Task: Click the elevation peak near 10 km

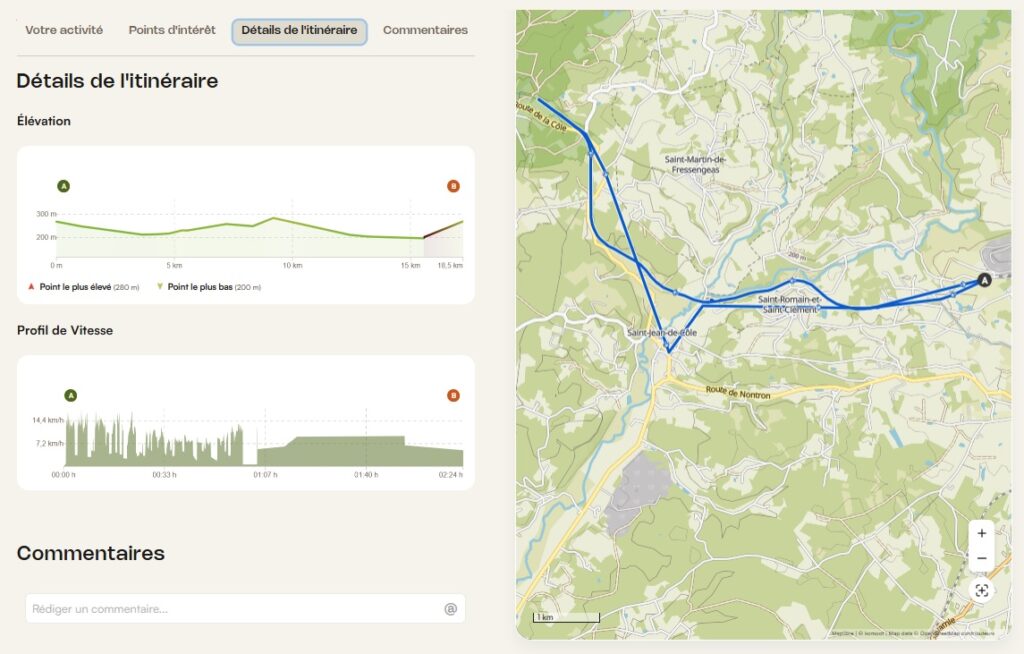Action: 274,218
